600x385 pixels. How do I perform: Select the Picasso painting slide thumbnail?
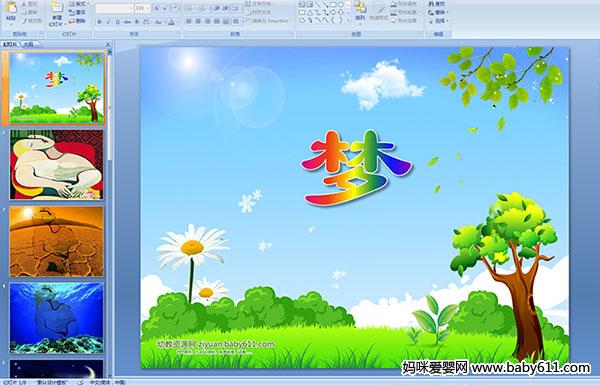pos(57,165)
